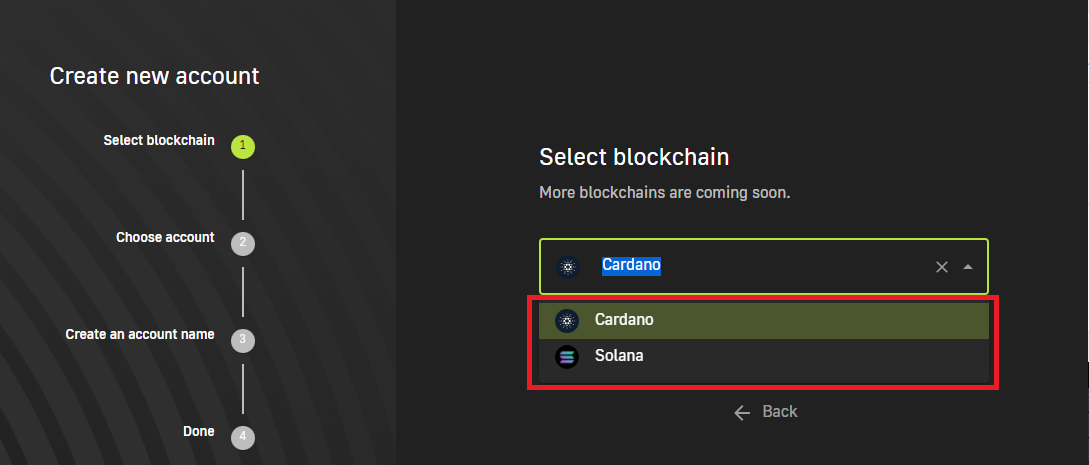
Task: Click the "Create an account name" step label
Action: [x=140, y=334]
